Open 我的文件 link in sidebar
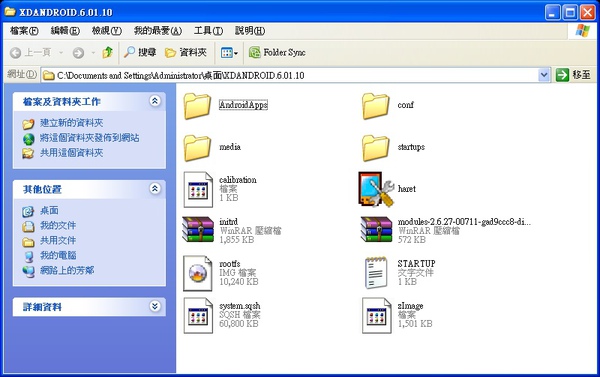 point(58,225)
